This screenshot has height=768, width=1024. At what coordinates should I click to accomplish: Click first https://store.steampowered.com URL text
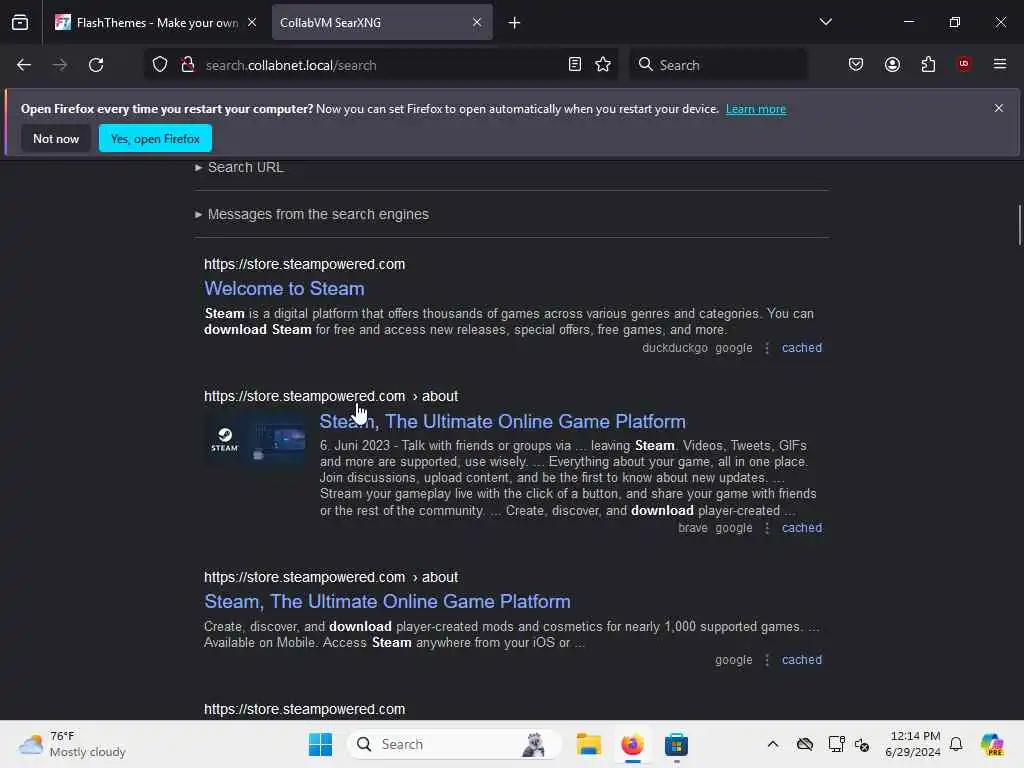pos(304,264)
